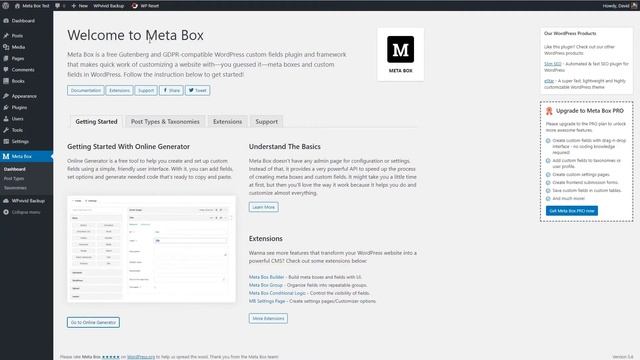Image resolution: width=640 pixels, height=360 pixels.
Task: Open Pages in the sidebar
Action: pyautogui.click(x=26, y=58)
